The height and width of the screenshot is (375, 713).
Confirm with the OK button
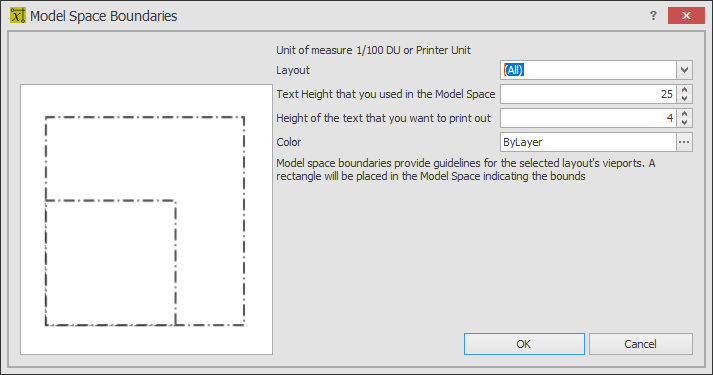524,344
